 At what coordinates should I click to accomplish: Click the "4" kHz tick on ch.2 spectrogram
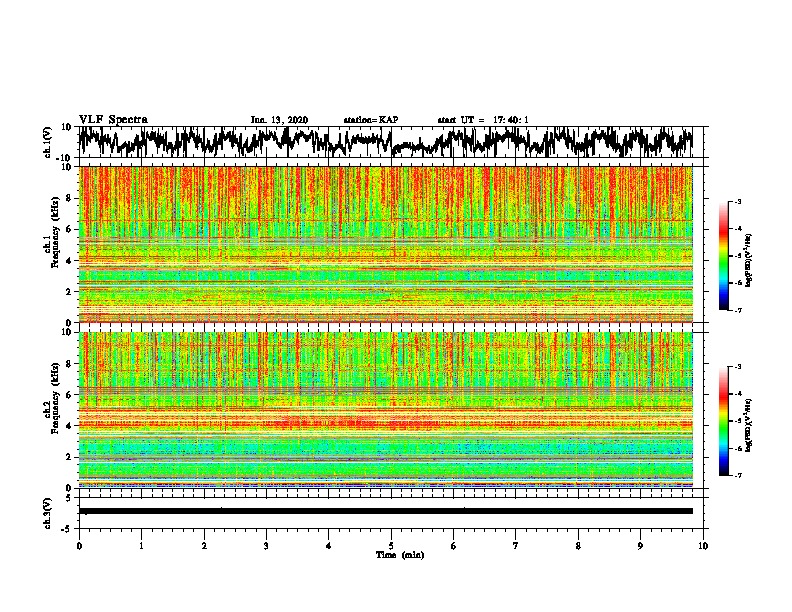pos(70,426)
